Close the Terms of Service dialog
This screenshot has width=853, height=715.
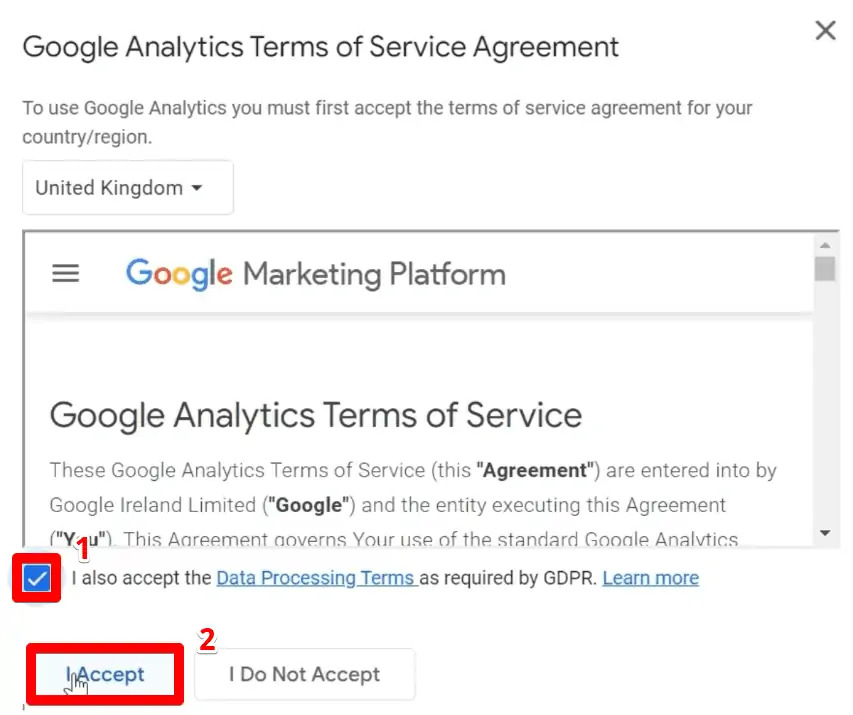825,30
